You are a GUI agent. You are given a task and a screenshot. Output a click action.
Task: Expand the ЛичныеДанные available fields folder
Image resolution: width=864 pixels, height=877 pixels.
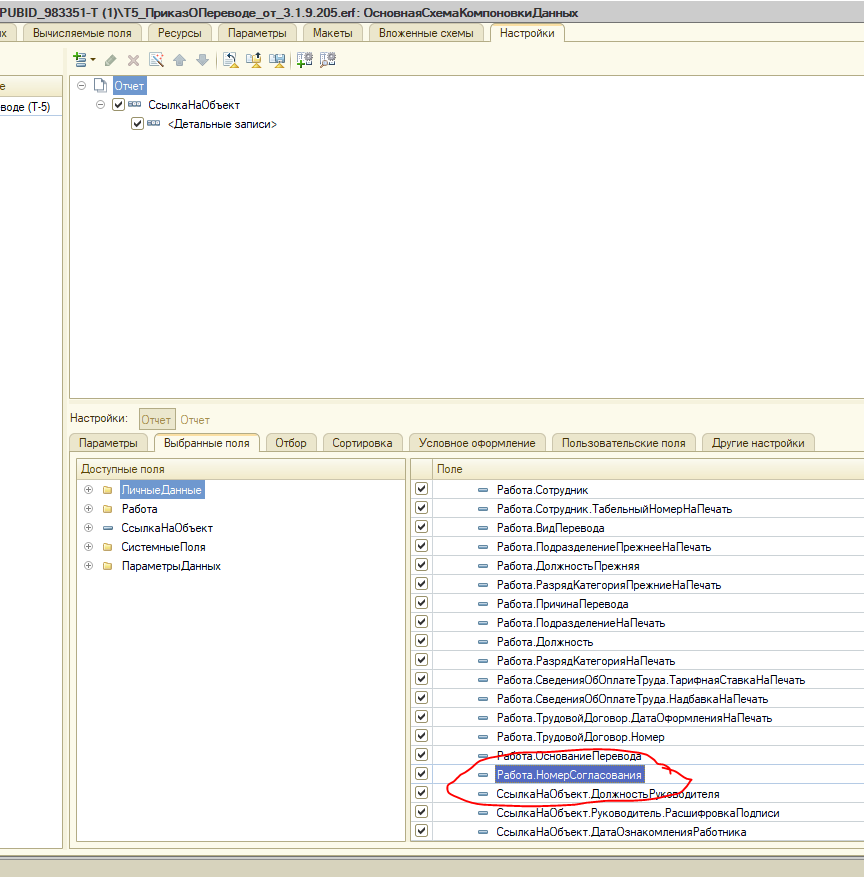pyautogui.click(x=88, y=489)
